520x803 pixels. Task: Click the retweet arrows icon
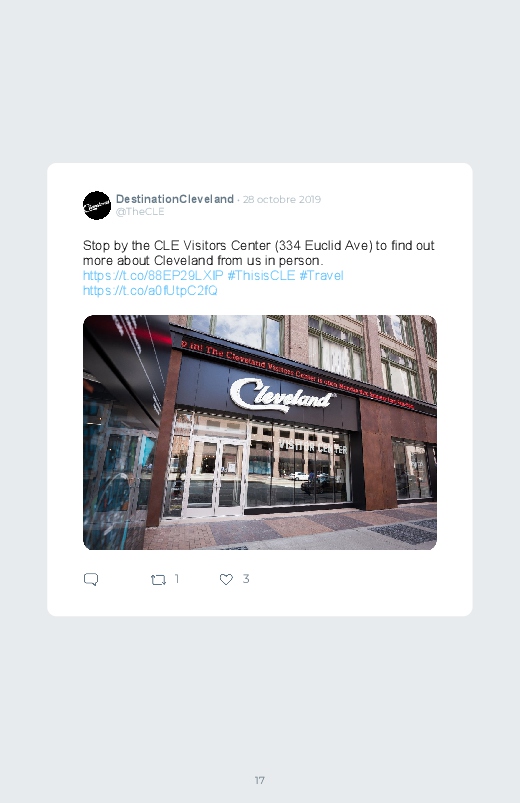158,580
